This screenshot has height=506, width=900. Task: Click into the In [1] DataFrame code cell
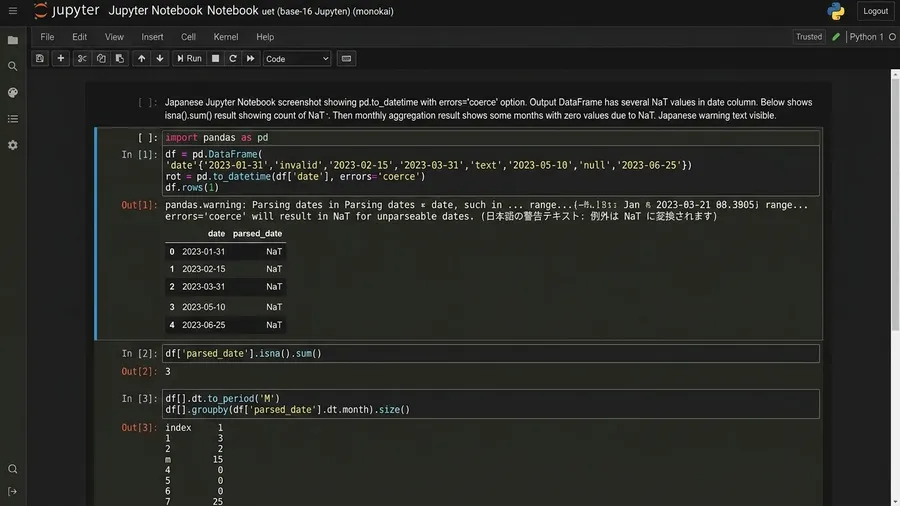(x=491, y=170)
